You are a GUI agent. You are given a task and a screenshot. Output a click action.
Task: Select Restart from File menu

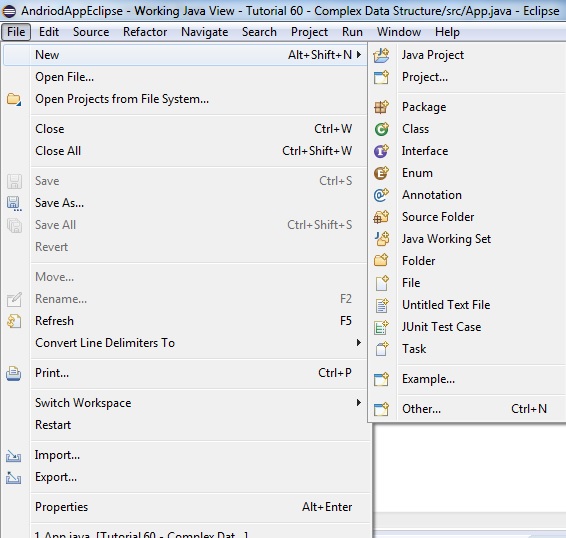(186, 425)
